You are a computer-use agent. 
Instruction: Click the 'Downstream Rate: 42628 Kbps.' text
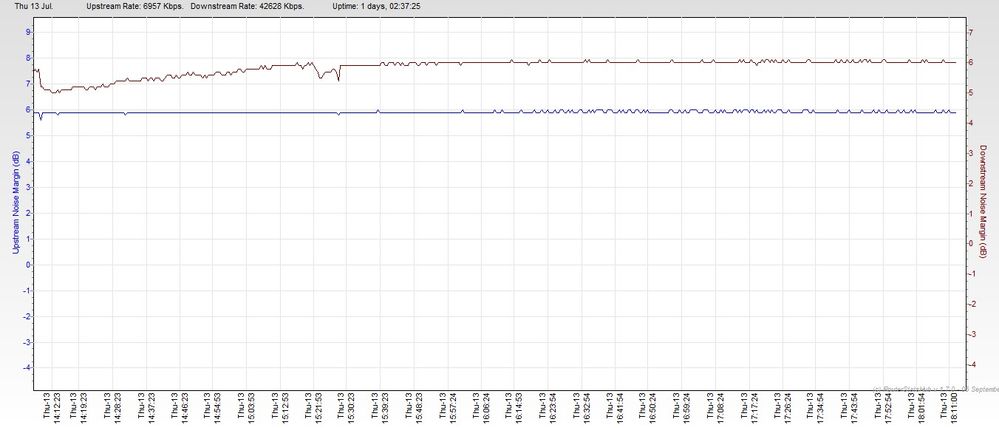point(247,6)
